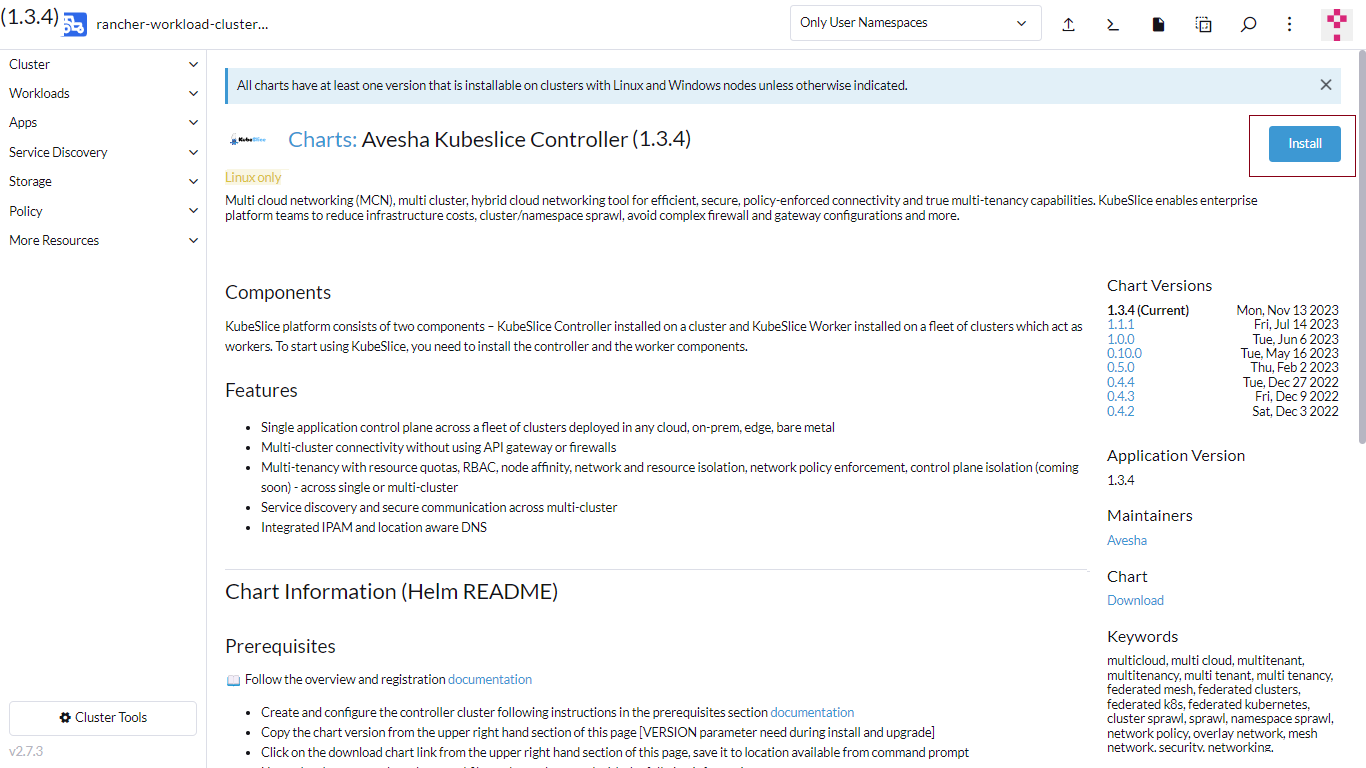
Task: Expand the Storage sidebar section
Action: coord(104,181)
